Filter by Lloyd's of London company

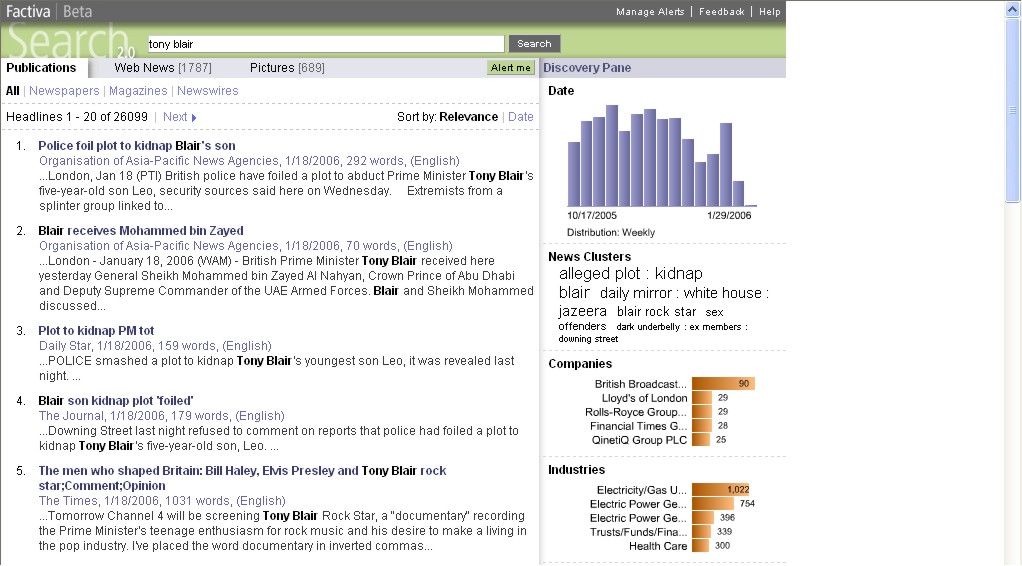[644, 398]
